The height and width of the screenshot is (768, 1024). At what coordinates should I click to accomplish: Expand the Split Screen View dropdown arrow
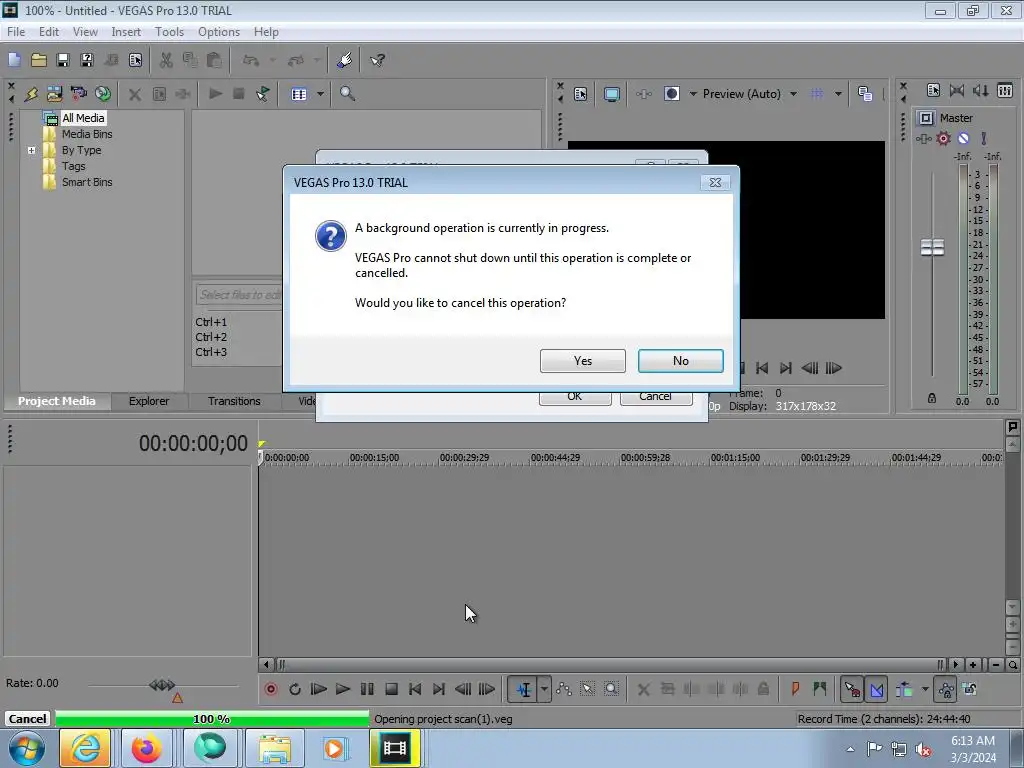pos(693,93)
